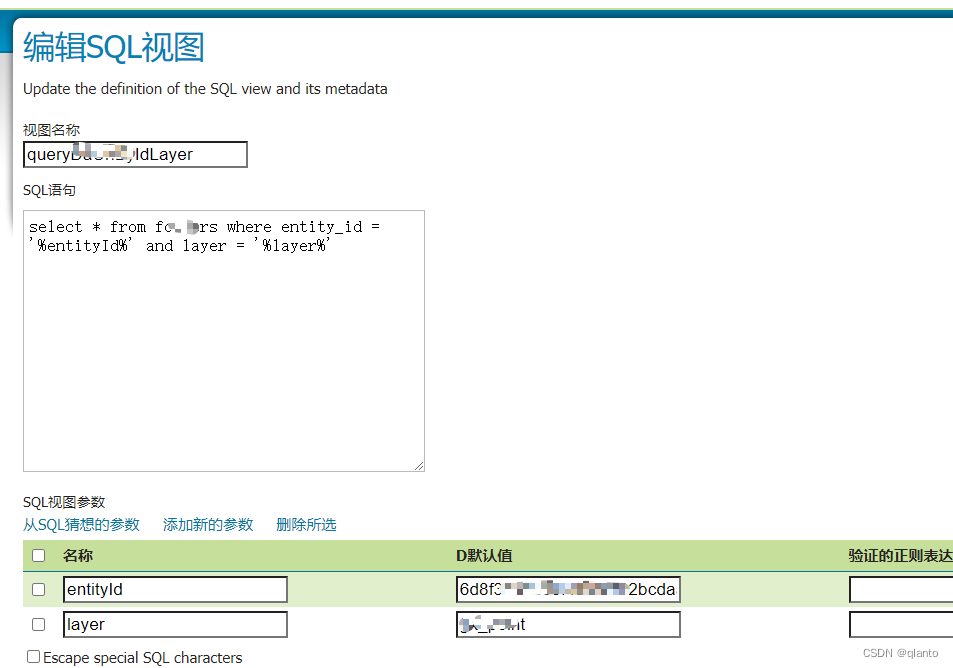This screenshot has height=668, width=953.
Task: Click the default value field for entityId
Action: pyautogui.click(x=568, y=589)
